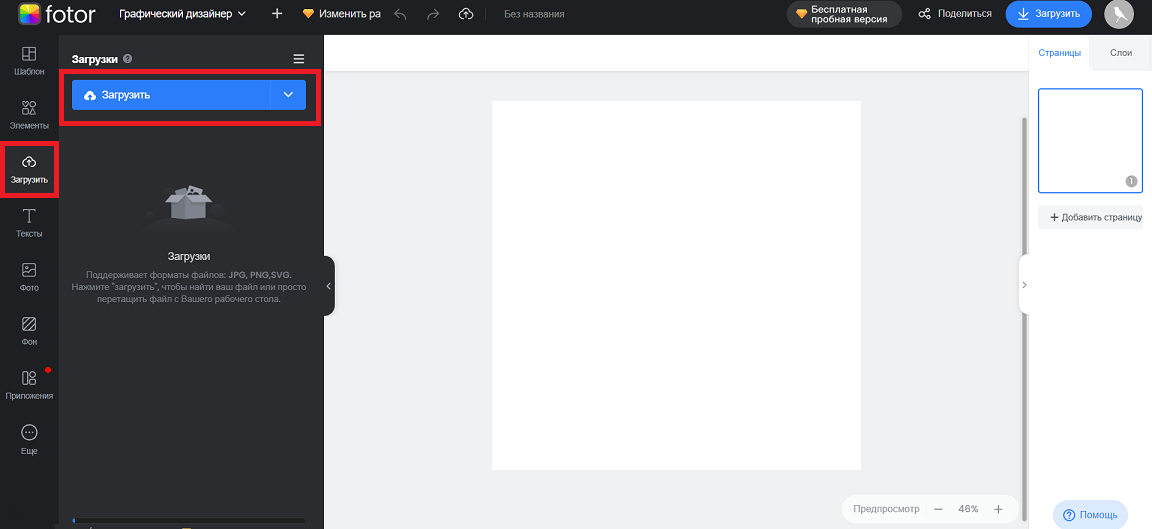Click the Fotor logo
The height and width of the screenshot is (529, 1152).
57,14
